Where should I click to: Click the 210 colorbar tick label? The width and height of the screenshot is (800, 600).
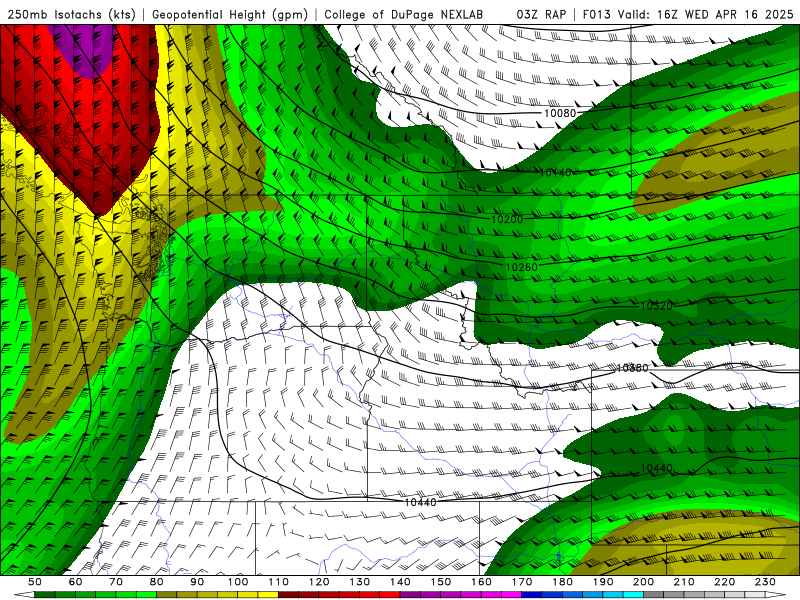[684, 582]
